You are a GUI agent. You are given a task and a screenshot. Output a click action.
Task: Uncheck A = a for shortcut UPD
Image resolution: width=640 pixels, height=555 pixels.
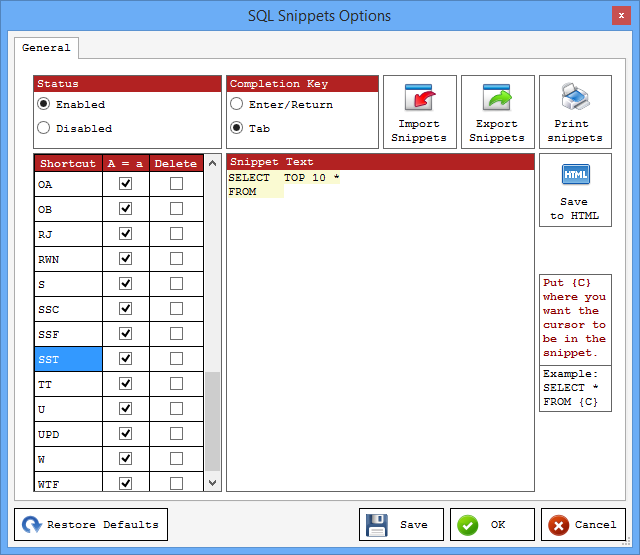125,433
